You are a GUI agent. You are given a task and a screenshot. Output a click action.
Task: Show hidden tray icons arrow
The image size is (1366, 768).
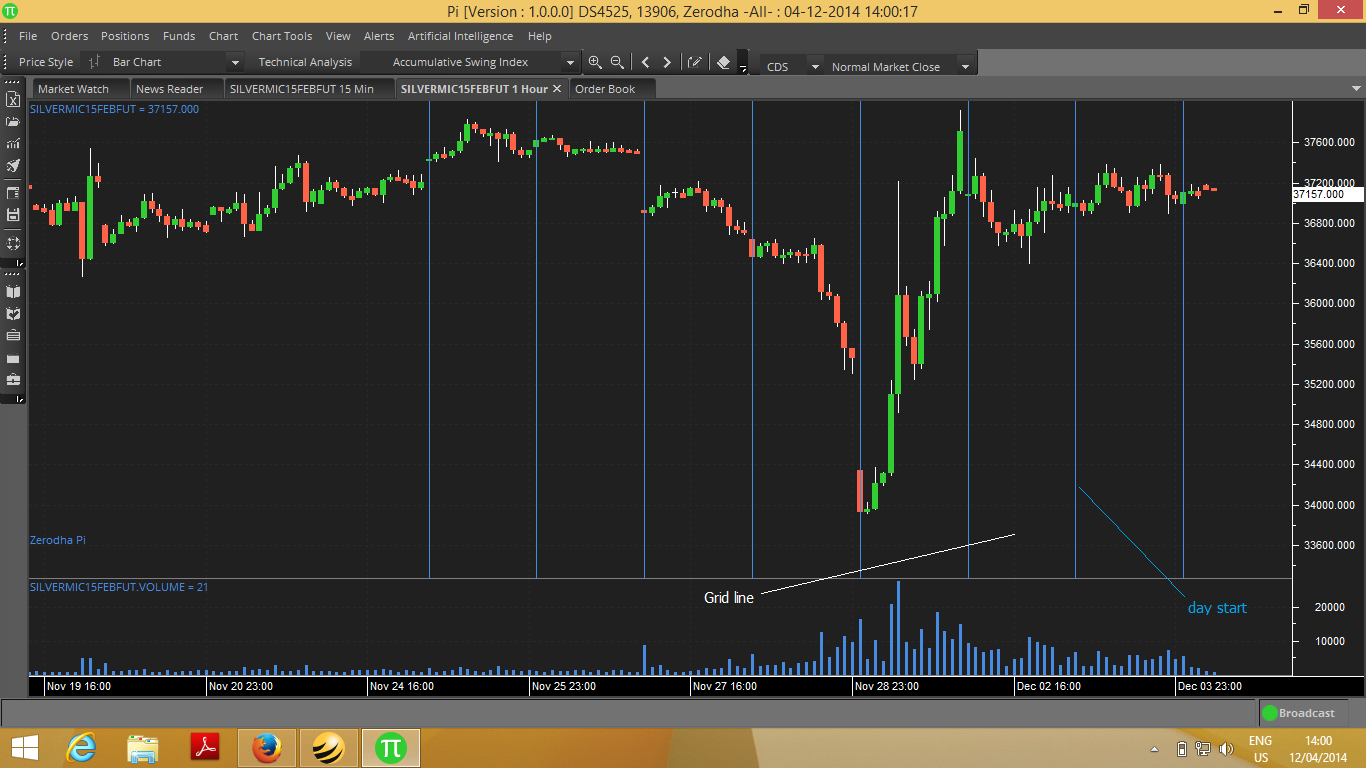[x=1156, y=748]
